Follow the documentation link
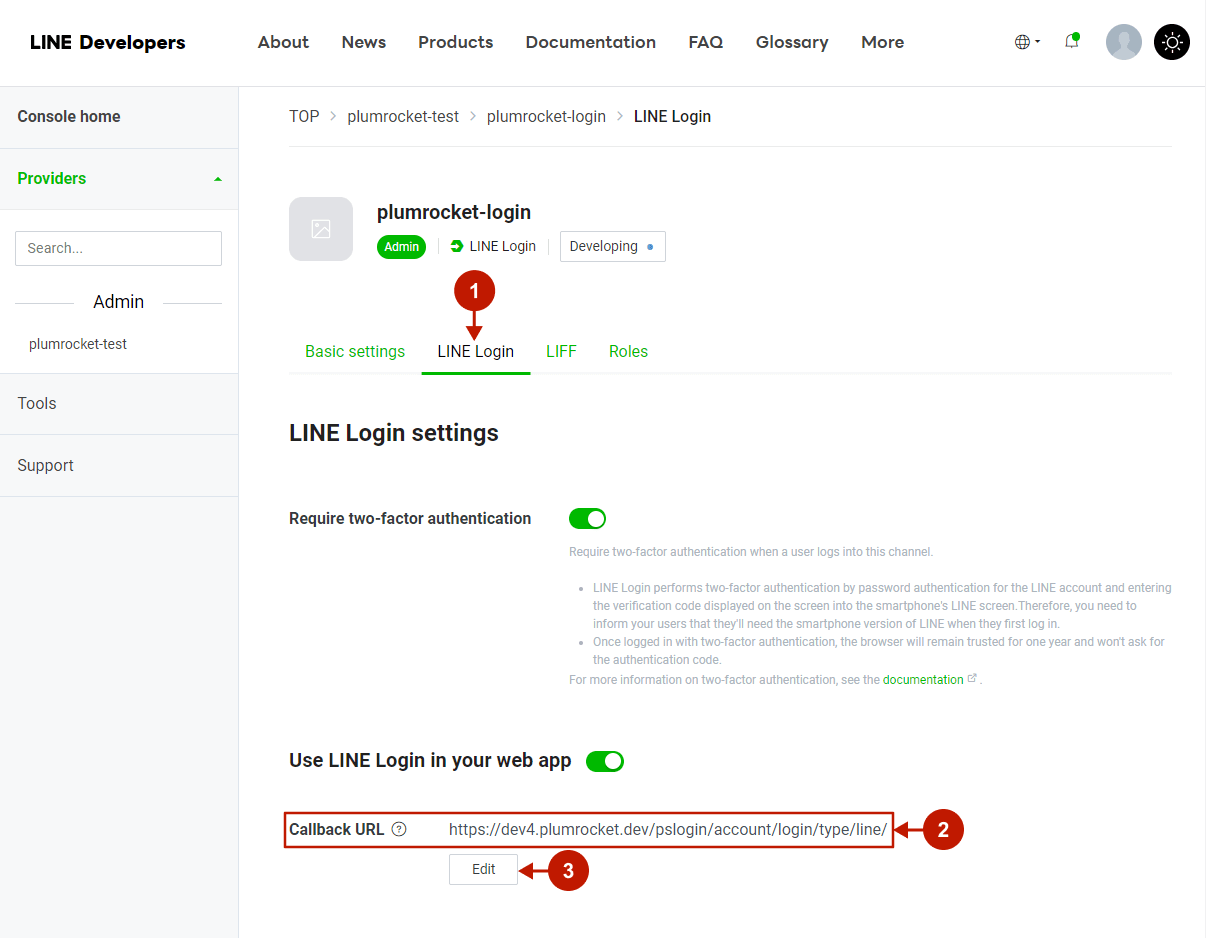This screenshot has height=938, width=1206. (x=923, y=679)
